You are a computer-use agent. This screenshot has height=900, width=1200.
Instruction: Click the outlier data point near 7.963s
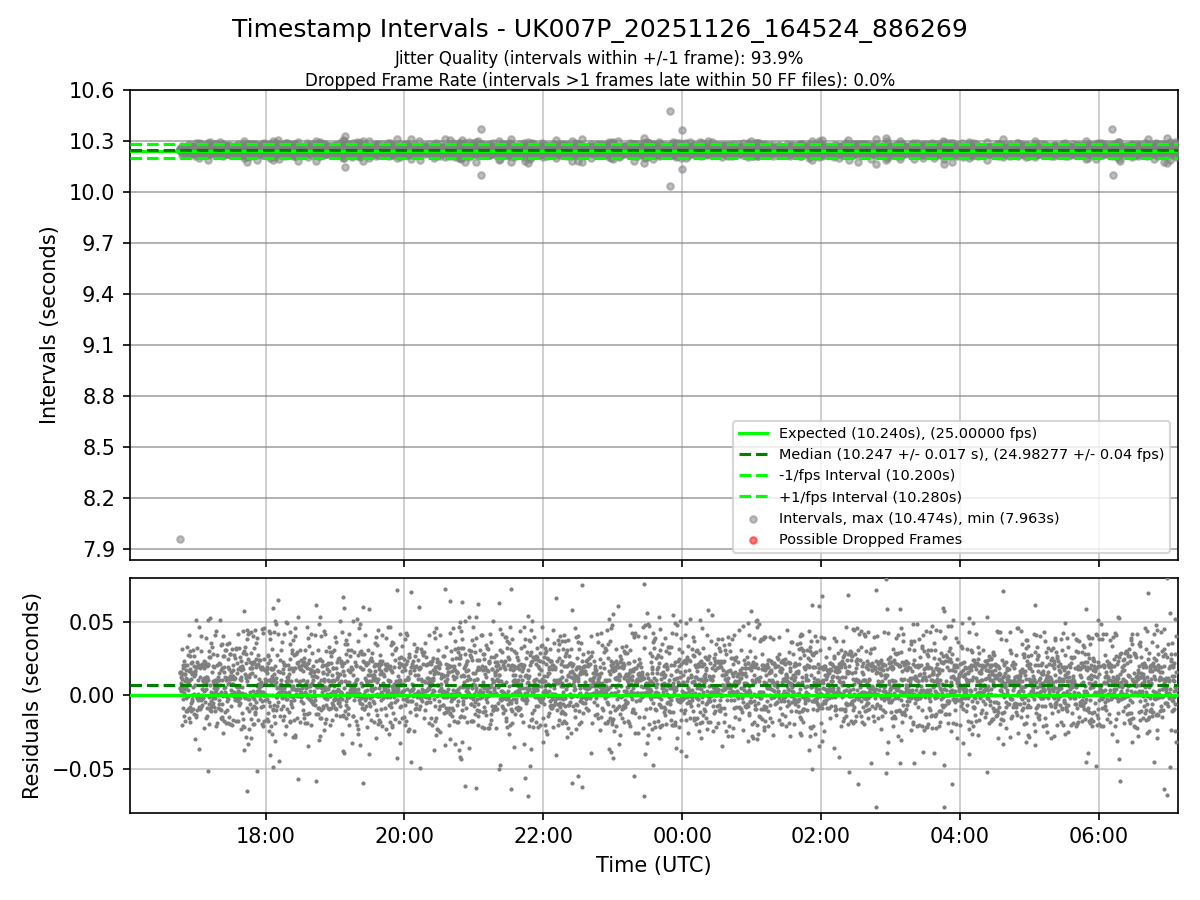pos(180,539)
